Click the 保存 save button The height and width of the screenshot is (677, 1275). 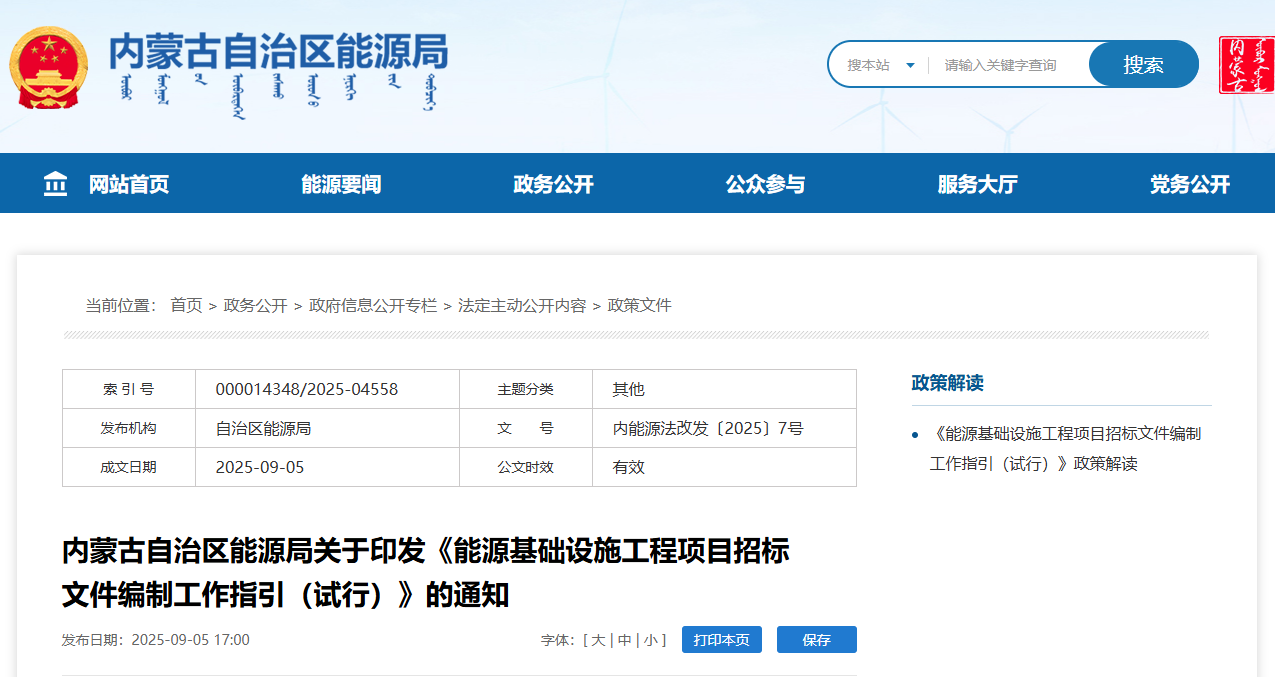(x=816, y=639)
